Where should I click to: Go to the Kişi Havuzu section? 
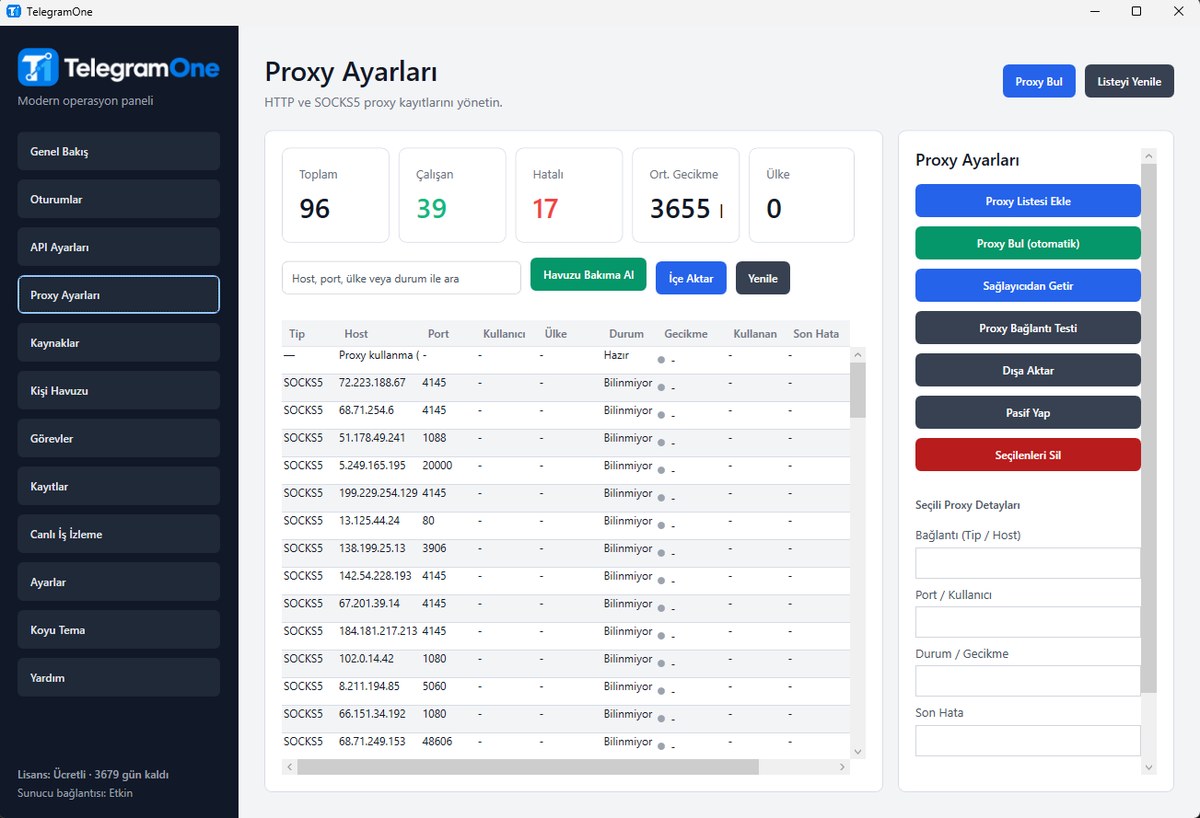pyautogui.click(x=119, y=390)
